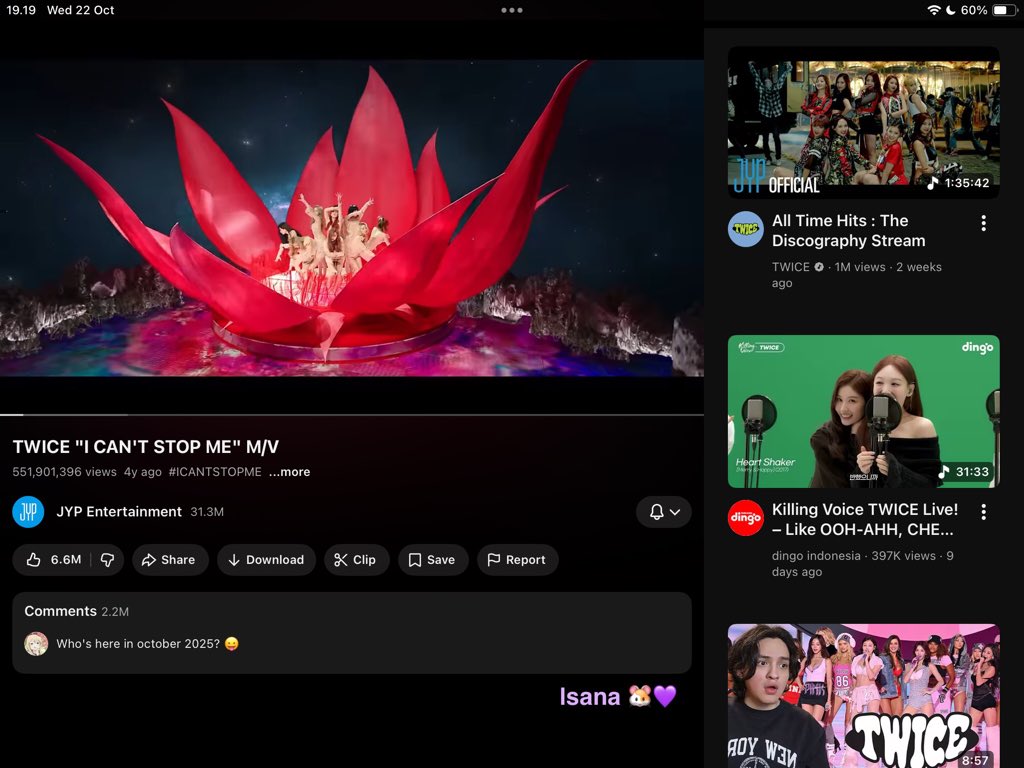
Task: Open the #ICANTSTOPME hashtag link
Action: [215, 472]
